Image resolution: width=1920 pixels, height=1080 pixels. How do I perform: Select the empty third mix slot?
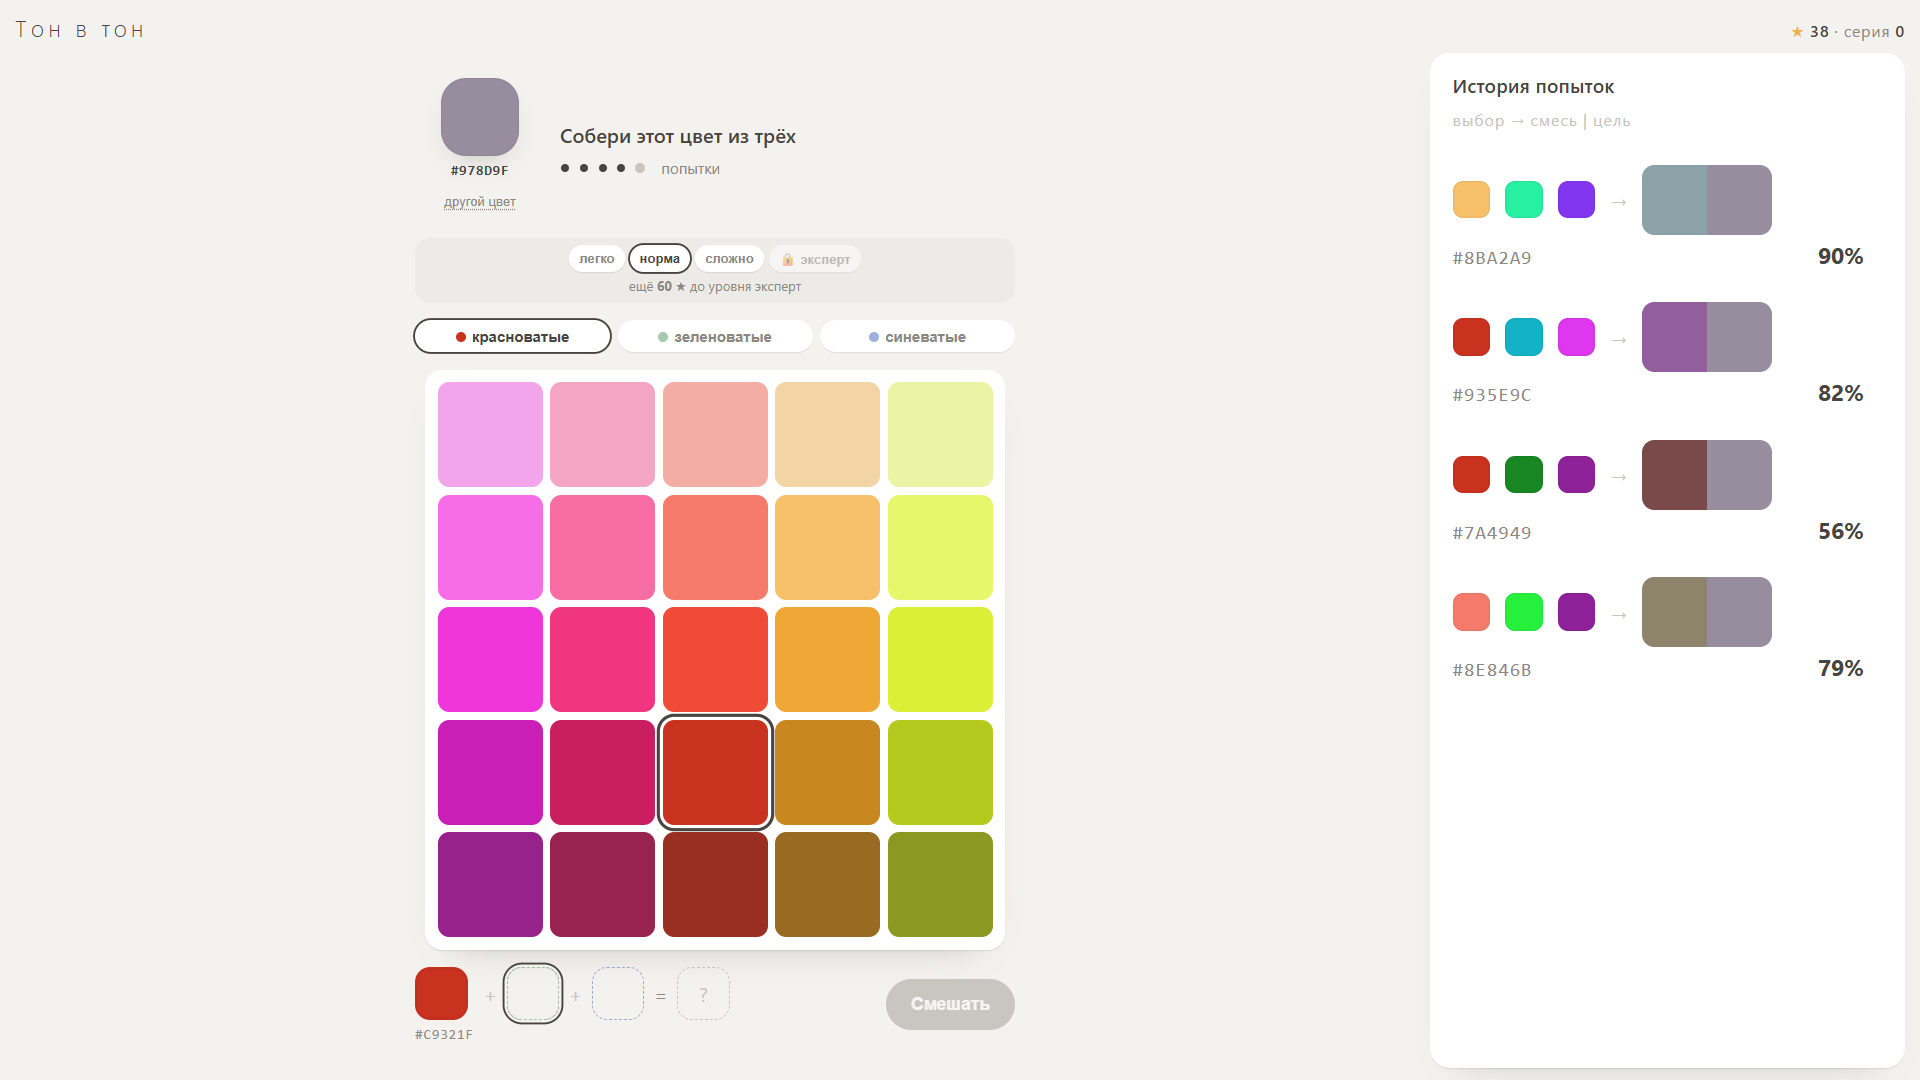[x=618, y=993]
